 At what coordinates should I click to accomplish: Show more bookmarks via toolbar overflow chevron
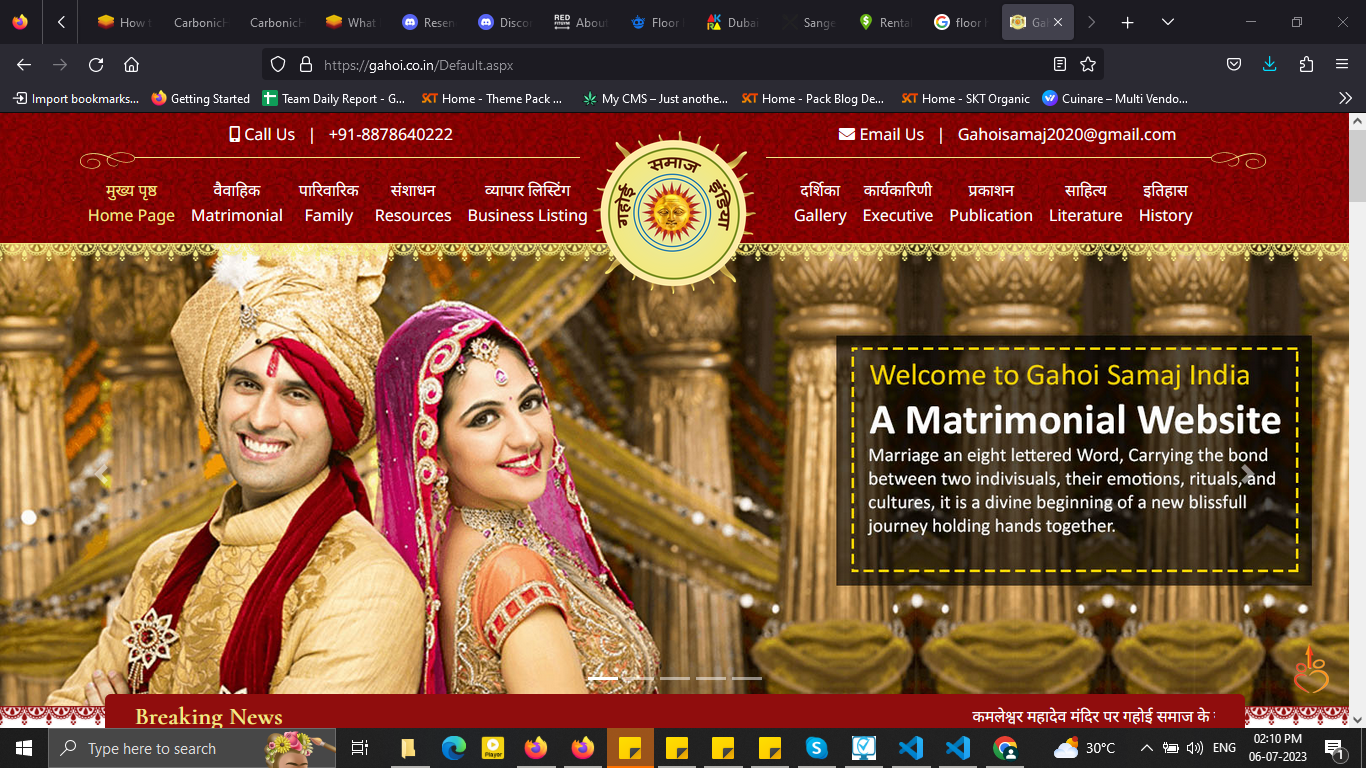(1345, 98)
